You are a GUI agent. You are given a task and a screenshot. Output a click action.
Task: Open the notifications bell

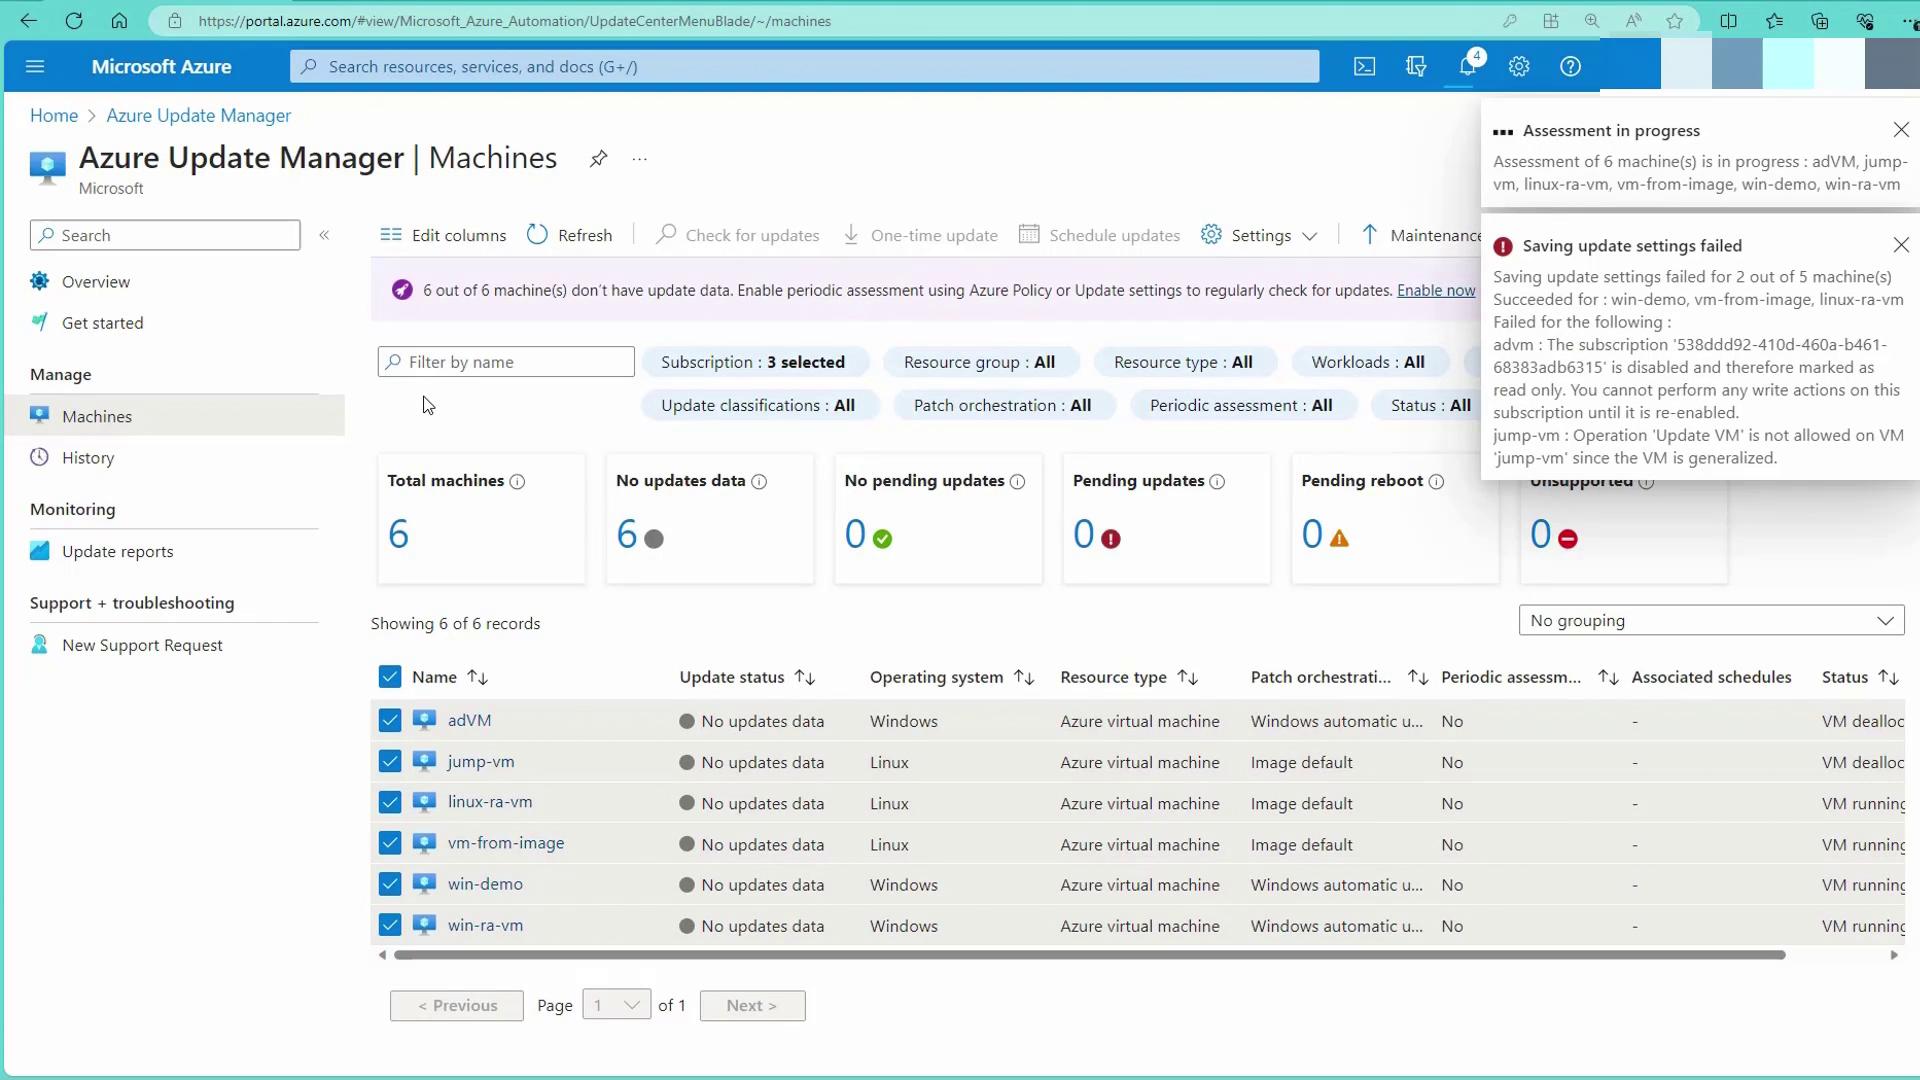(x=1467, y=66)
